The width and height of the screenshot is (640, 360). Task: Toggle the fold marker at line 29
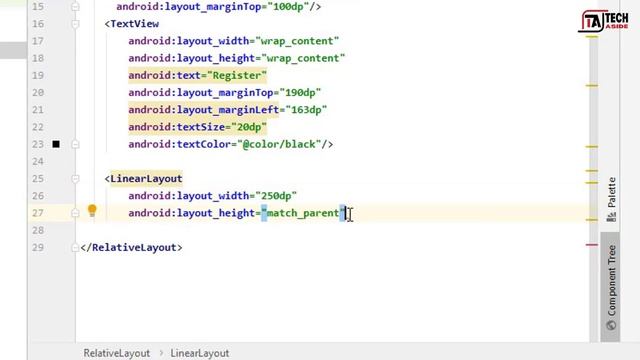[75, 247]
